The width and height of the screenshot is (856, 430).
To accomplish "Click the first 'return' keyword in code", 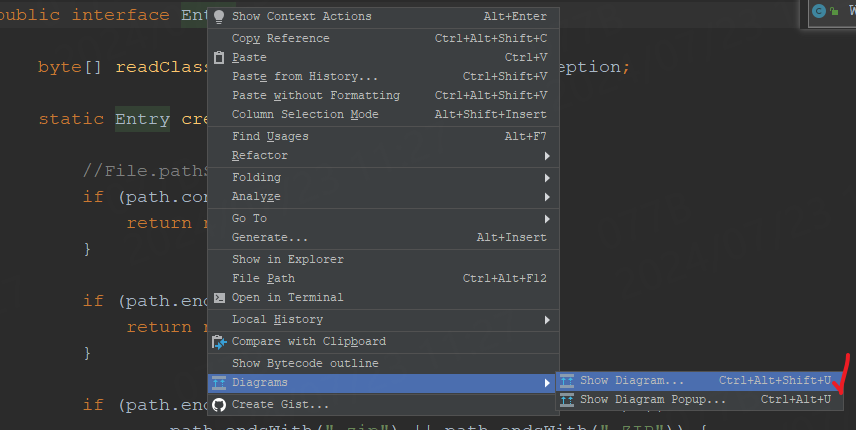I will click(x=159, y=223).
